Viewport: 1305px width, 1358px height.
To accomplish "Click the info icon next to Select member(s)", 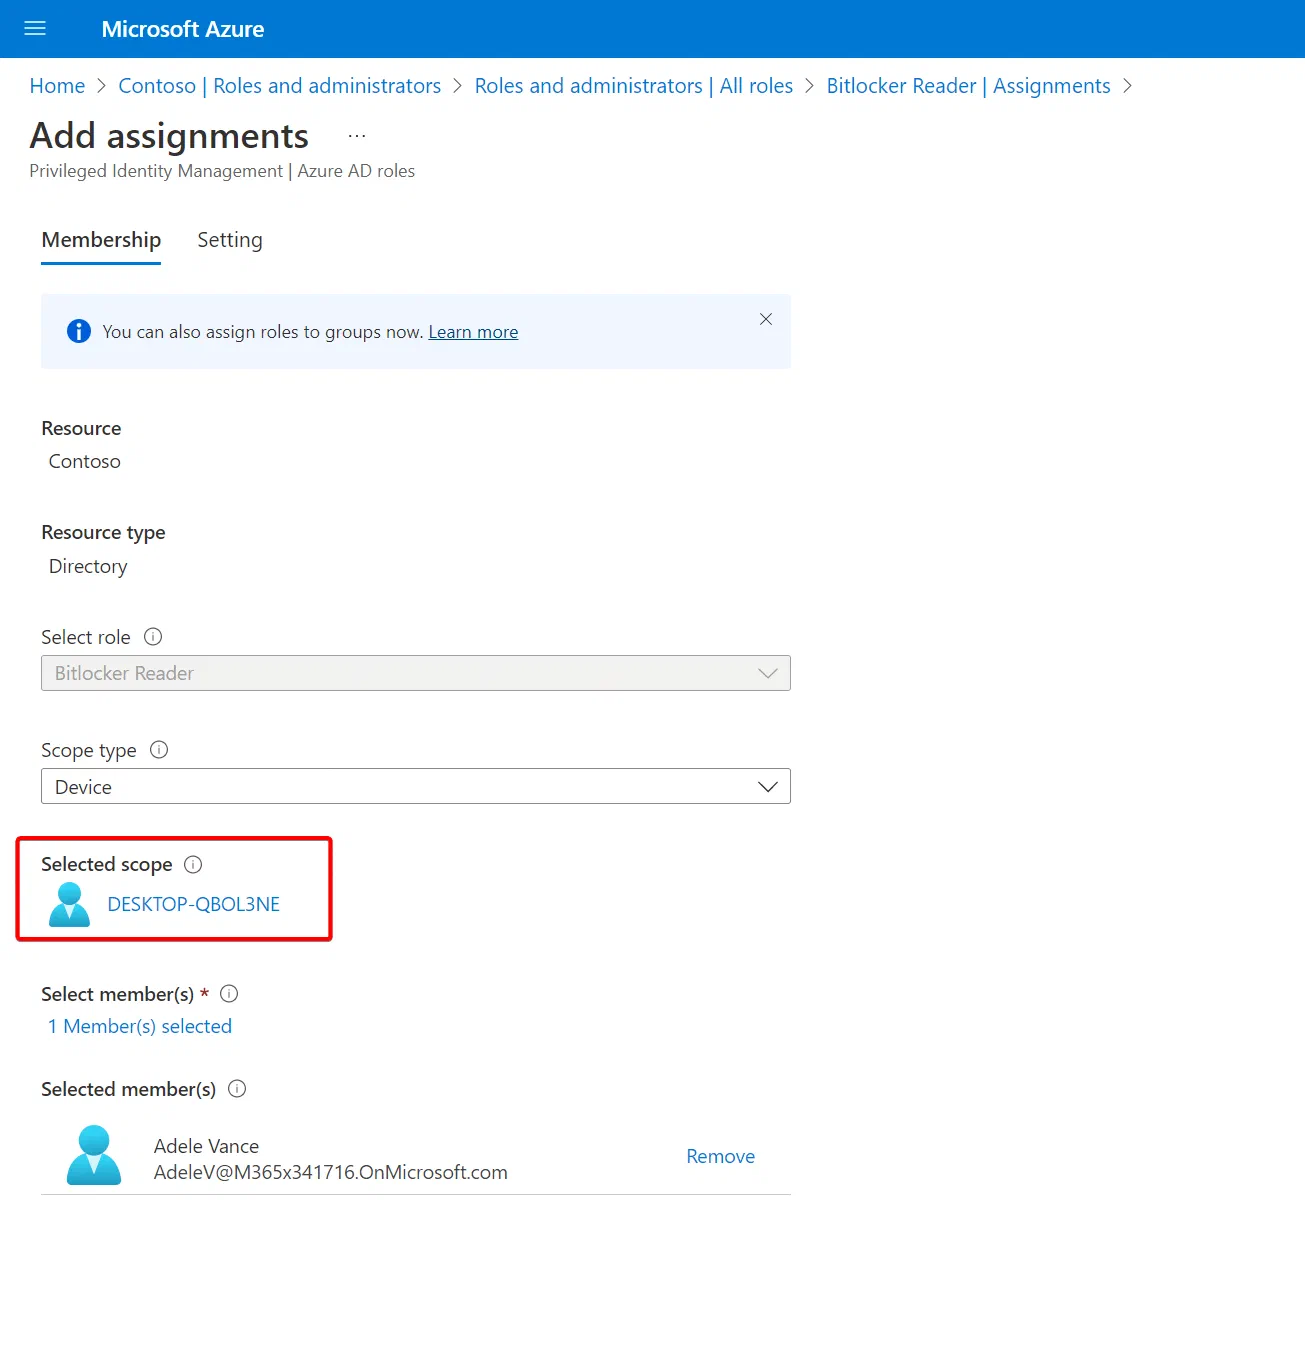I will 229,994.
